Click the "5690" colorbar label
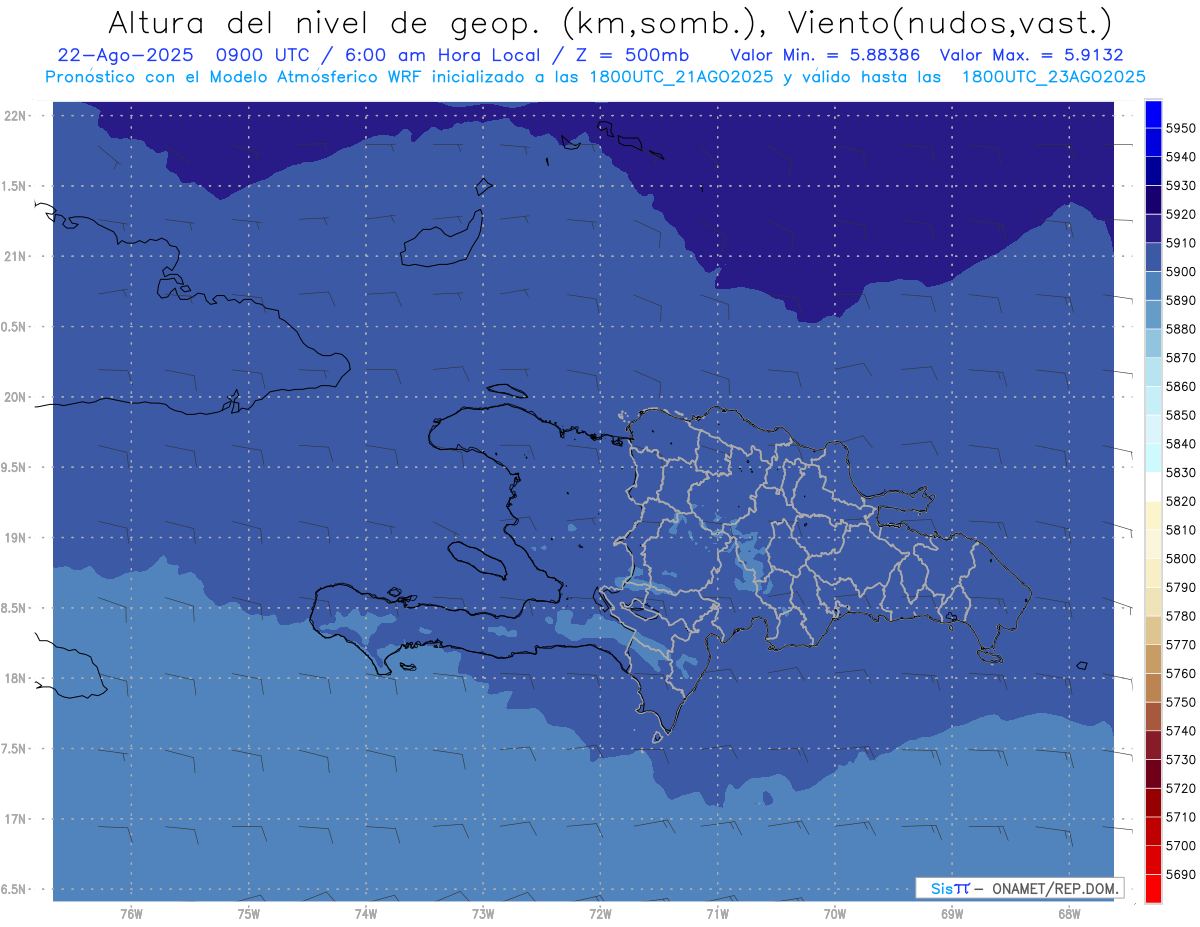This screenshot has width=1200, height=927. pos(1180,875)
